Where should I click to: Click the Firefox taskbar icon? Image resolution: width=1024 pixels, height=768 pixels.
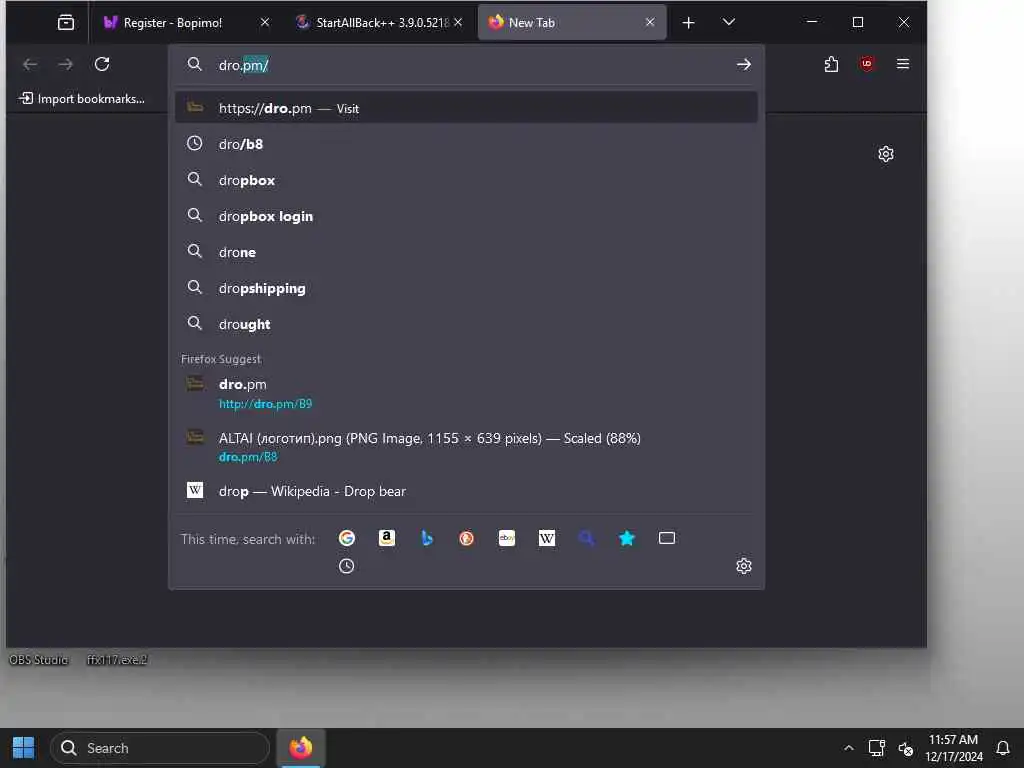point(301,748)
